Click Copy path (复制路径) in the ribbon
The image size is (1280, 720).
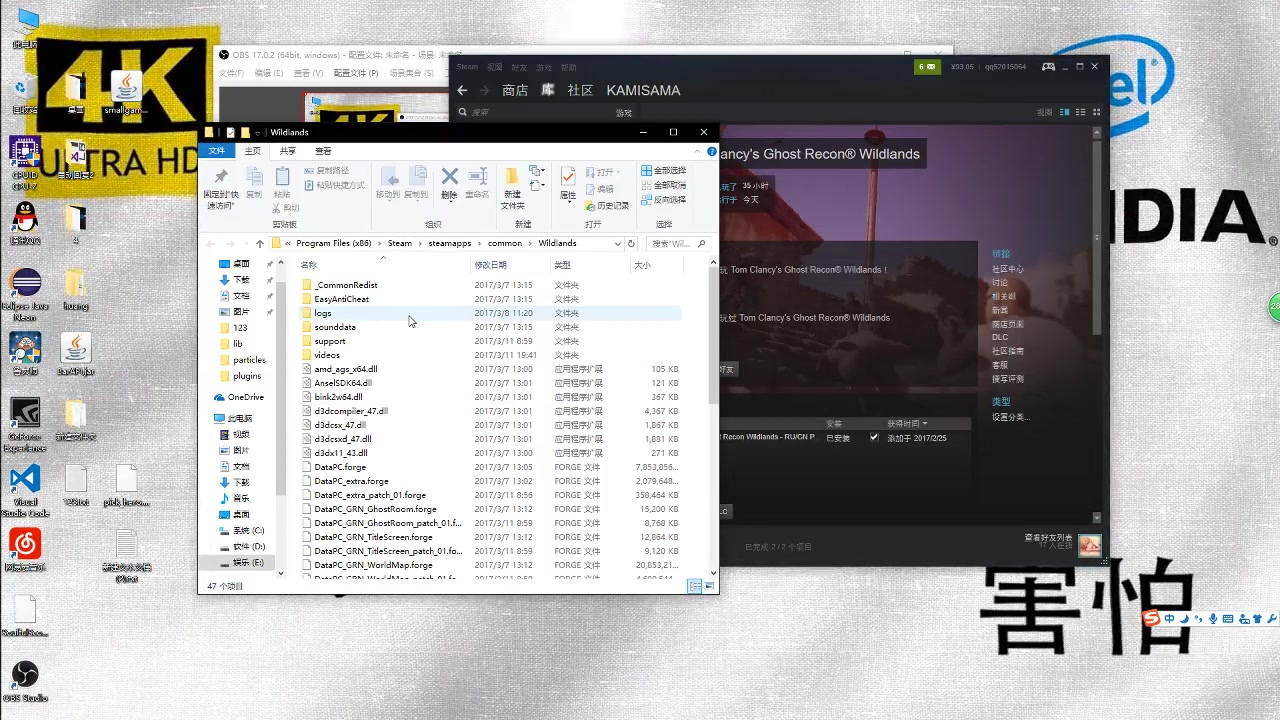click(x=326, y=171)
